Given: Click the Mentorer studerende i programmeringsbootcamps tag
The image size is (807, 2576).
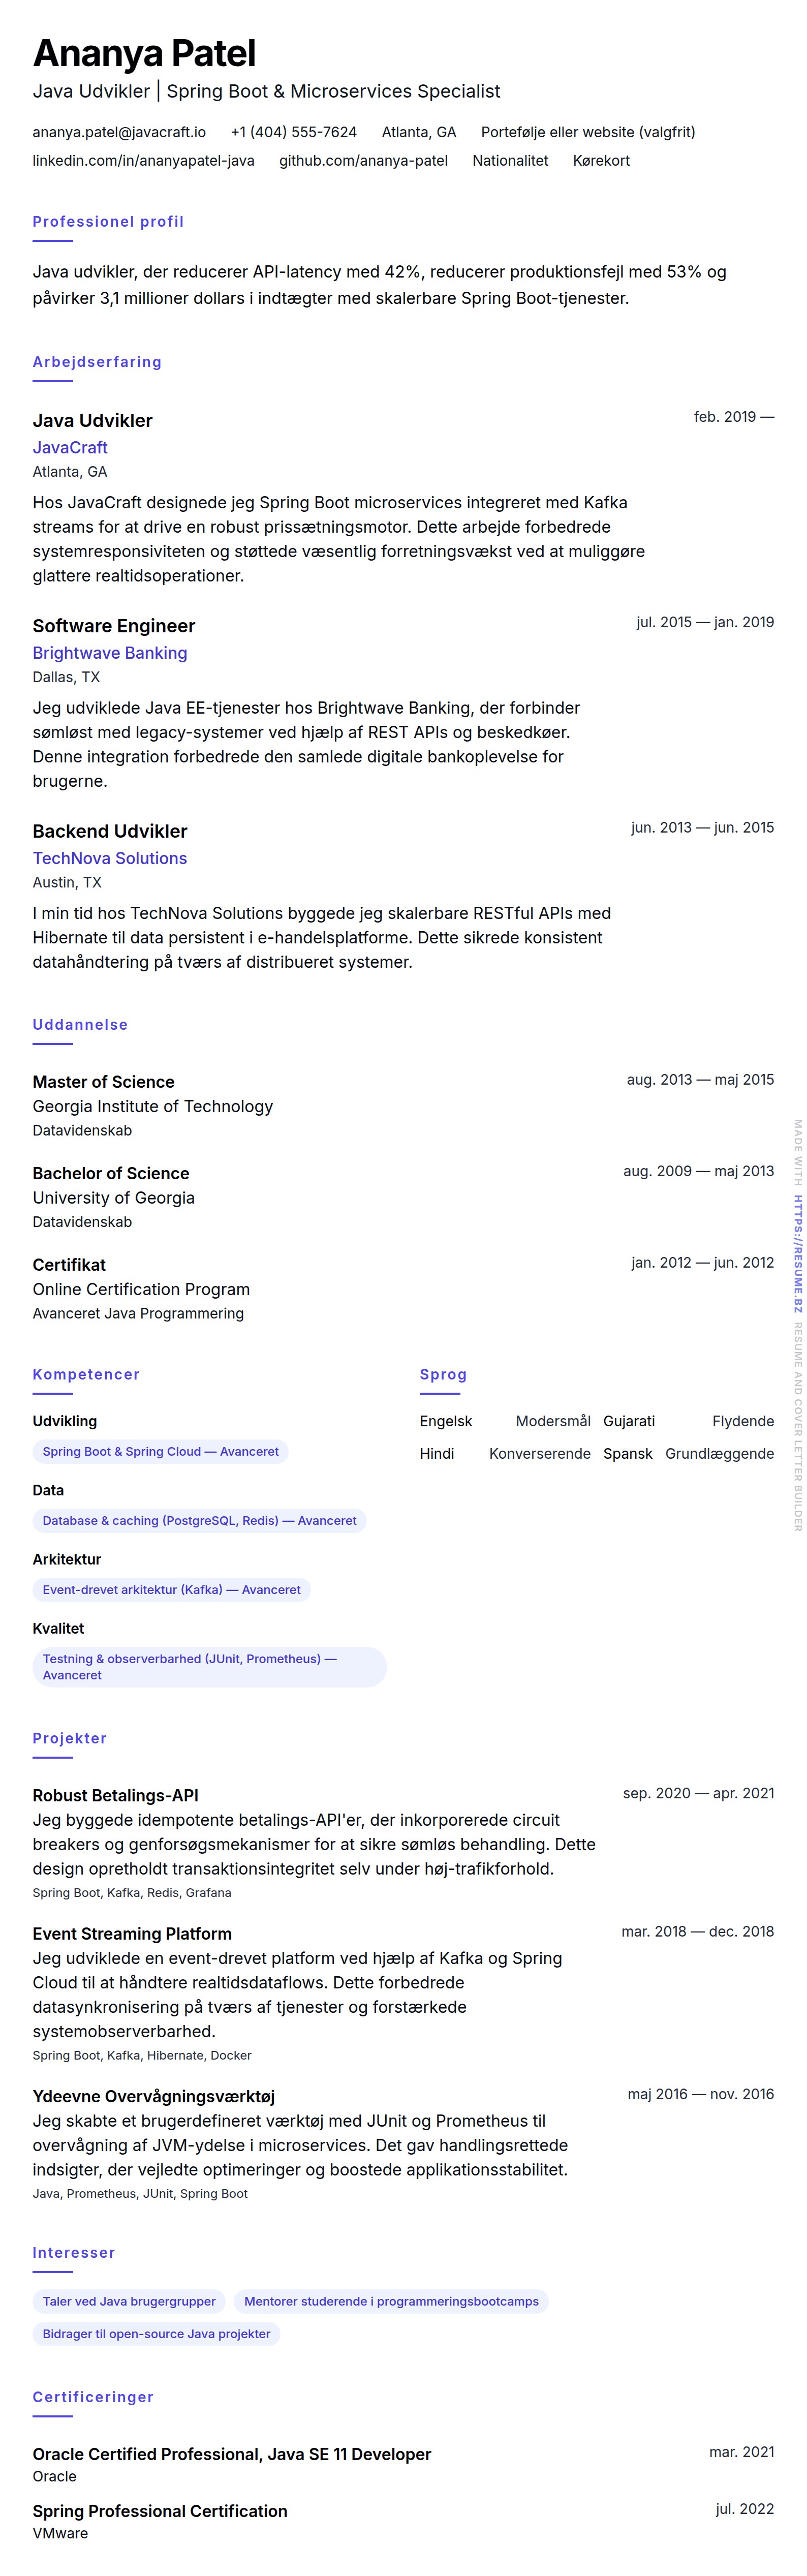Looking at the screenshot, I should click(x=391, y=2301).
